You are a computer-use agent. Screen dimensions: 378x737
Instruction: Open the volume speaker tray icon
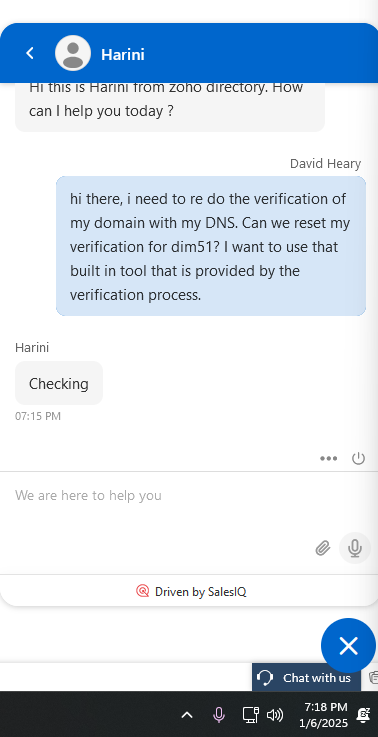point(275,715)
